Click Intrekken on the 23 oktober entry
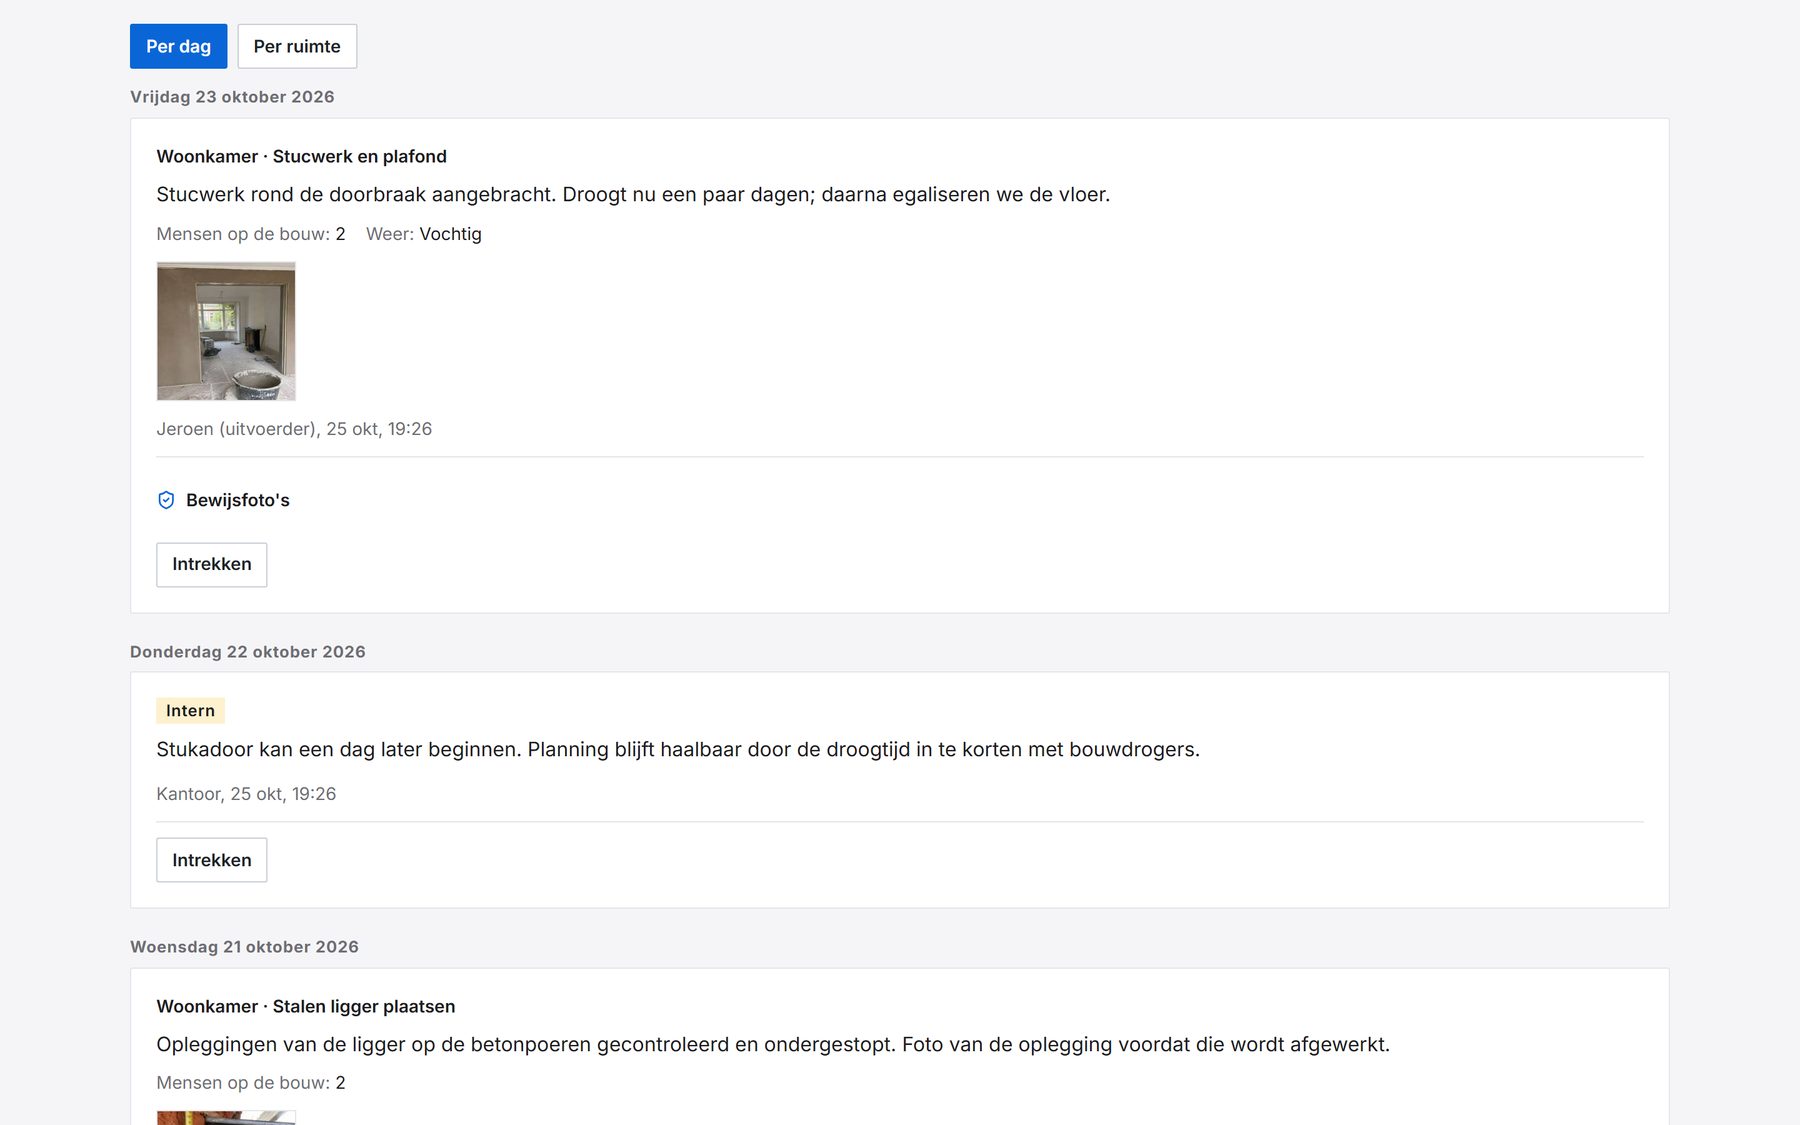This screenshot has width=1800, height=1125. point(212,564)
